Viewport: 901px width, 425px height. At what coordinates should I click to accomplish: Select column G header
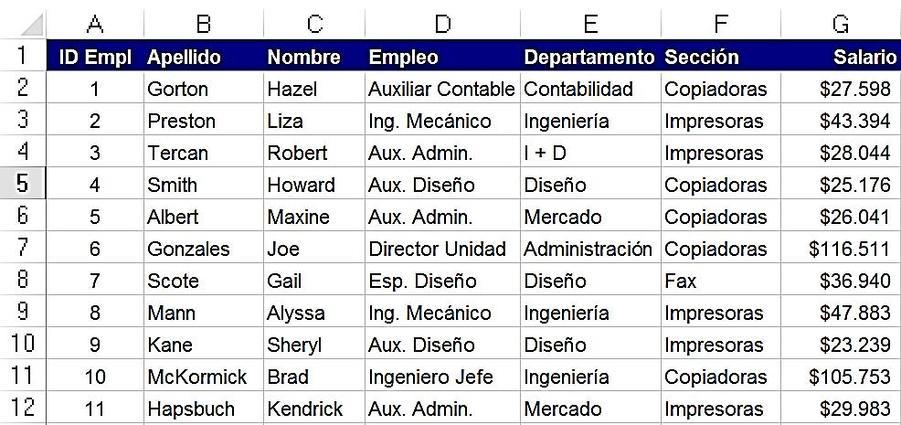[x=841, y=24]
